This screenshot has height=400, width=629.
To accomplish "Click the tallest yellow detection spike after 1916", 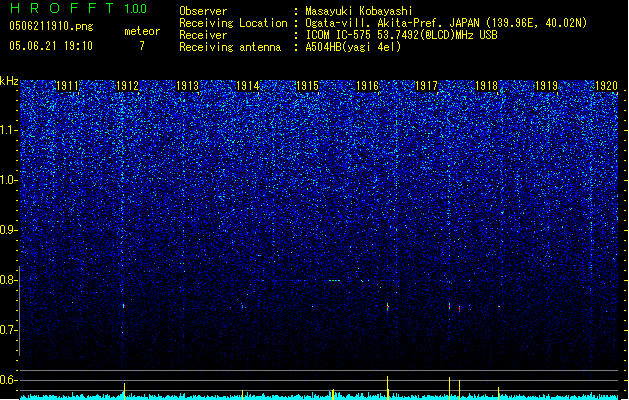I will tap(388, 388).
